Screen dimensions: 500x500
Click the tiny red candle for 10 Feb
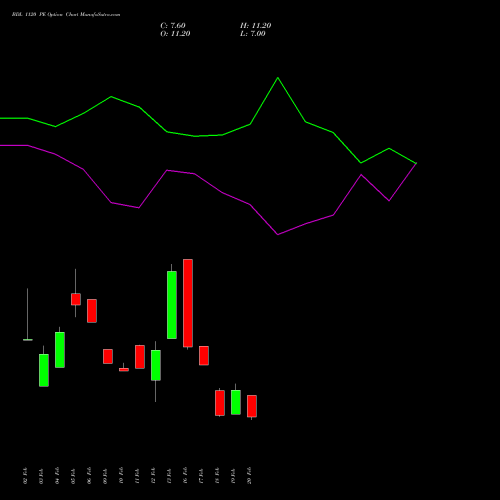pos(124,370)
